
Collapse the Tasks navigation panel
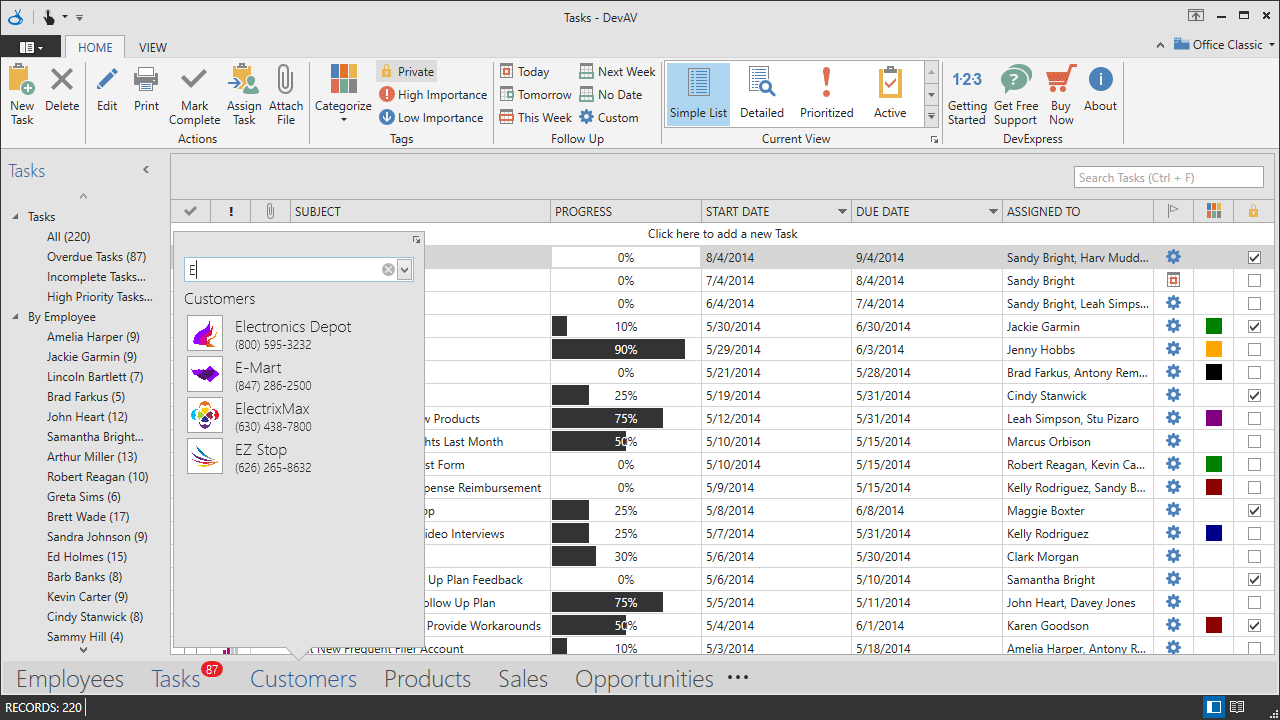146,170
